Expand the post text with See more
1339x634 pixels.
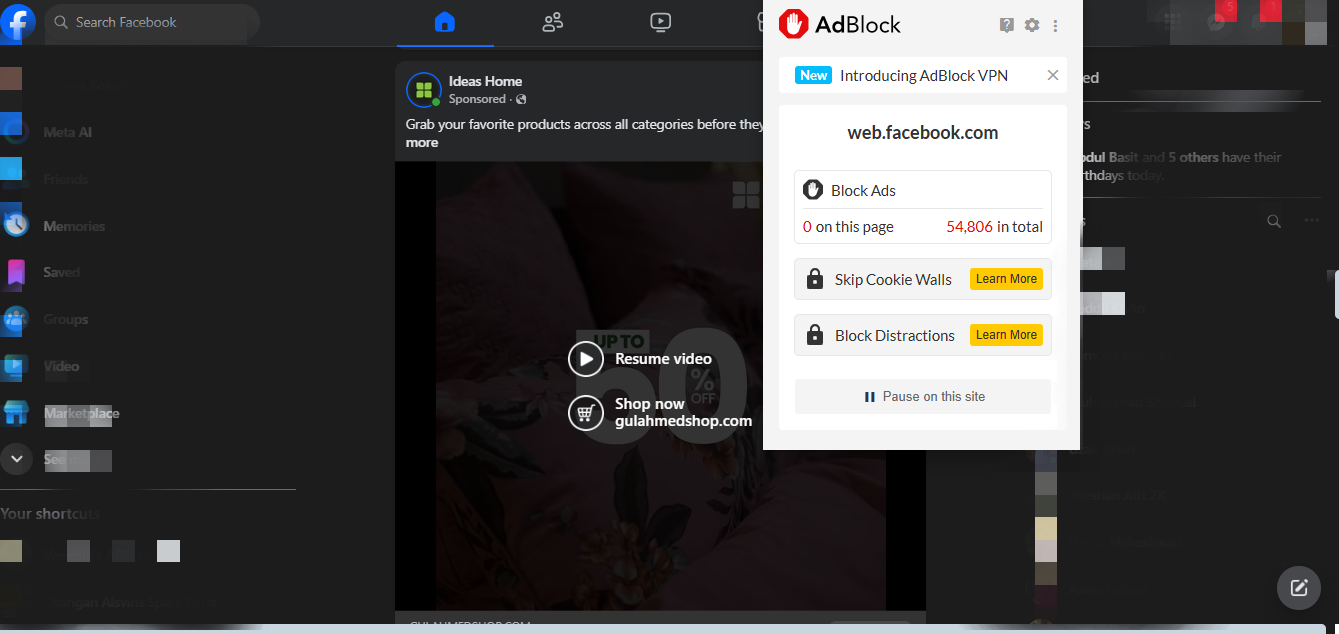(422, 142)
